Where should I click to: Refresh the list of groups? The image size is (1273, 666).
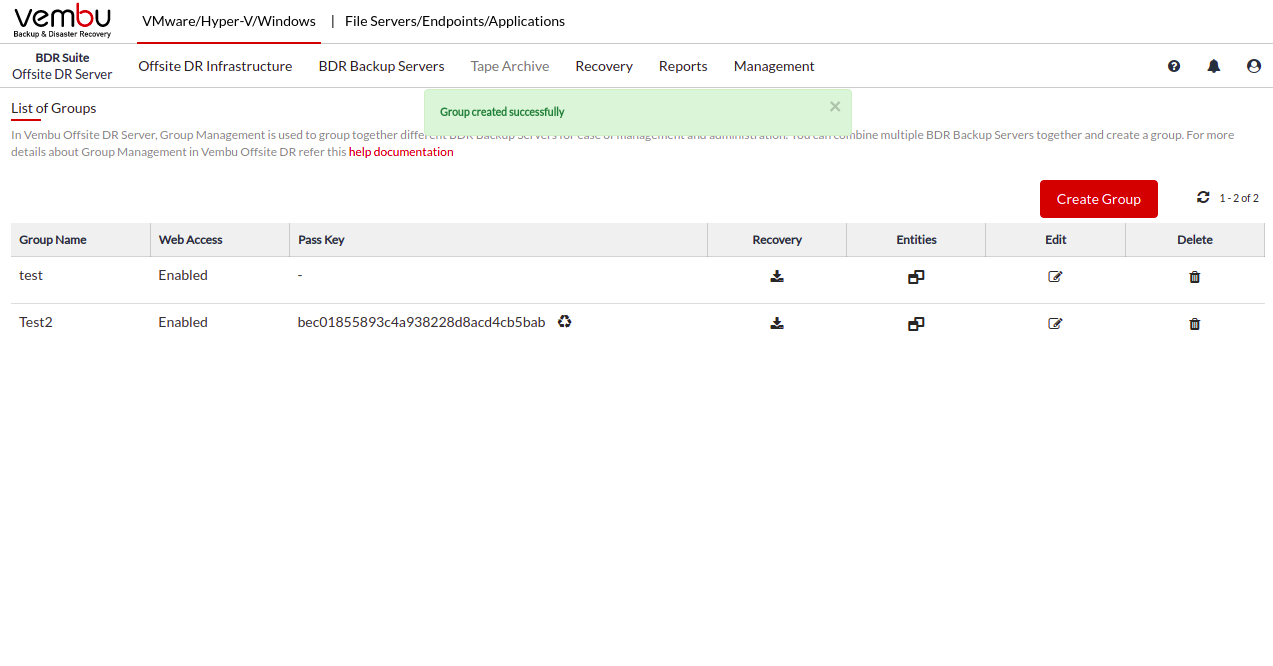click(1203, 197)
